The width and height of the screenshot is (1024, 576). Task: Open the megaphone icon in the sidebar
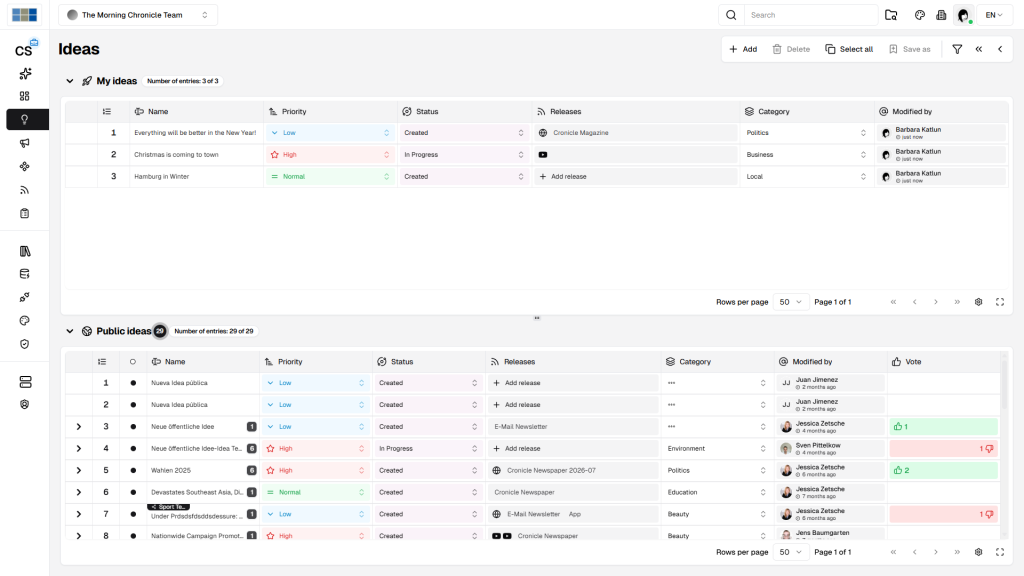click(x=24, y=143)
